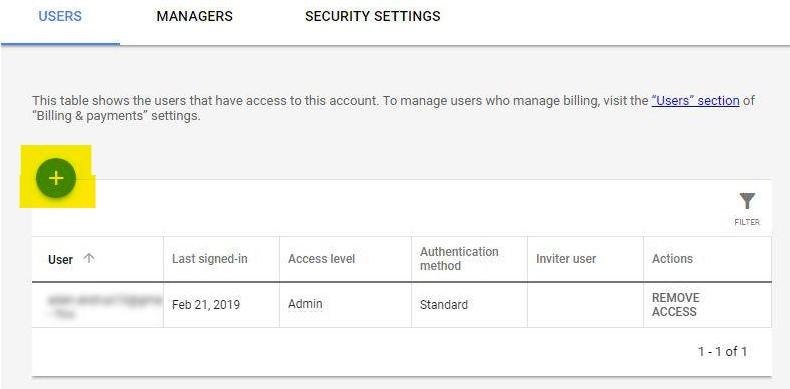Click Remove Access for the user
This screenshot has height=389, width=790.
(676, 305)
